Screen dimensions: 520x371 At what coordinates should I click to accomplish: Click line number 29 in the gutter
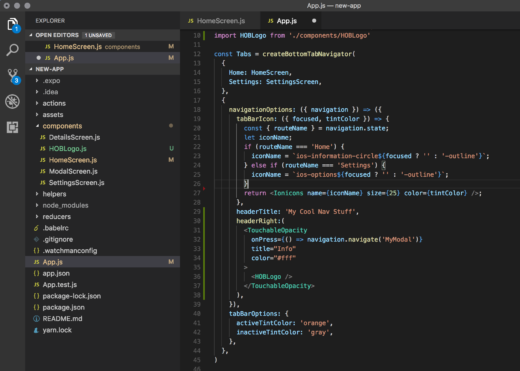[197, 212]
